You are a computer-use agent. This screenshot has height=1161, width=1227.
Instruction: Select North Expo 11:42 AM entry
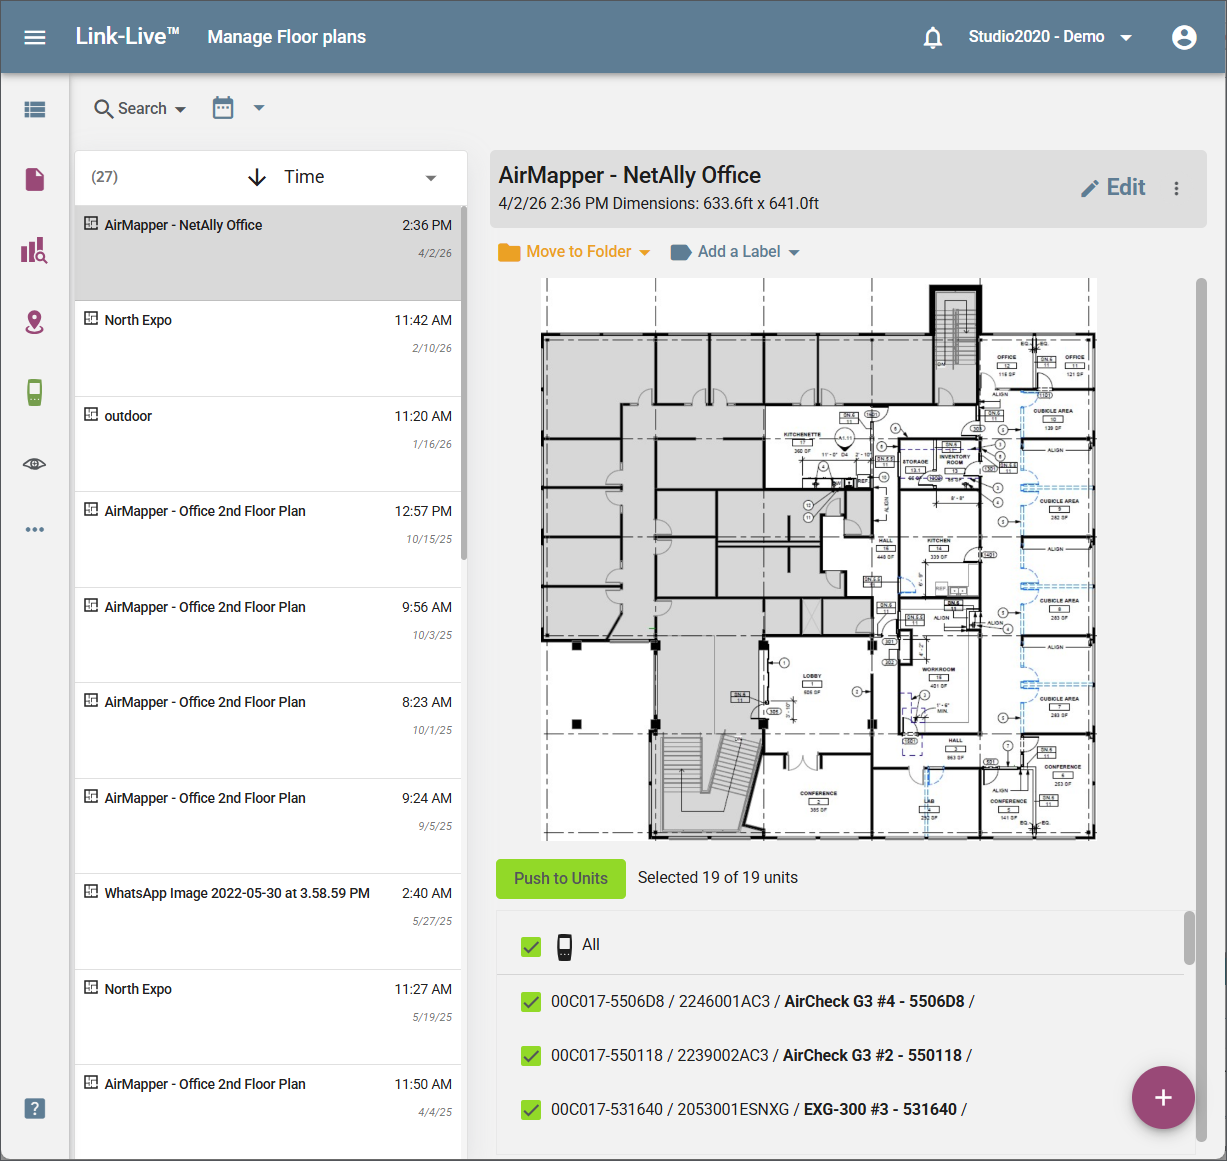(x=268, y=348)
